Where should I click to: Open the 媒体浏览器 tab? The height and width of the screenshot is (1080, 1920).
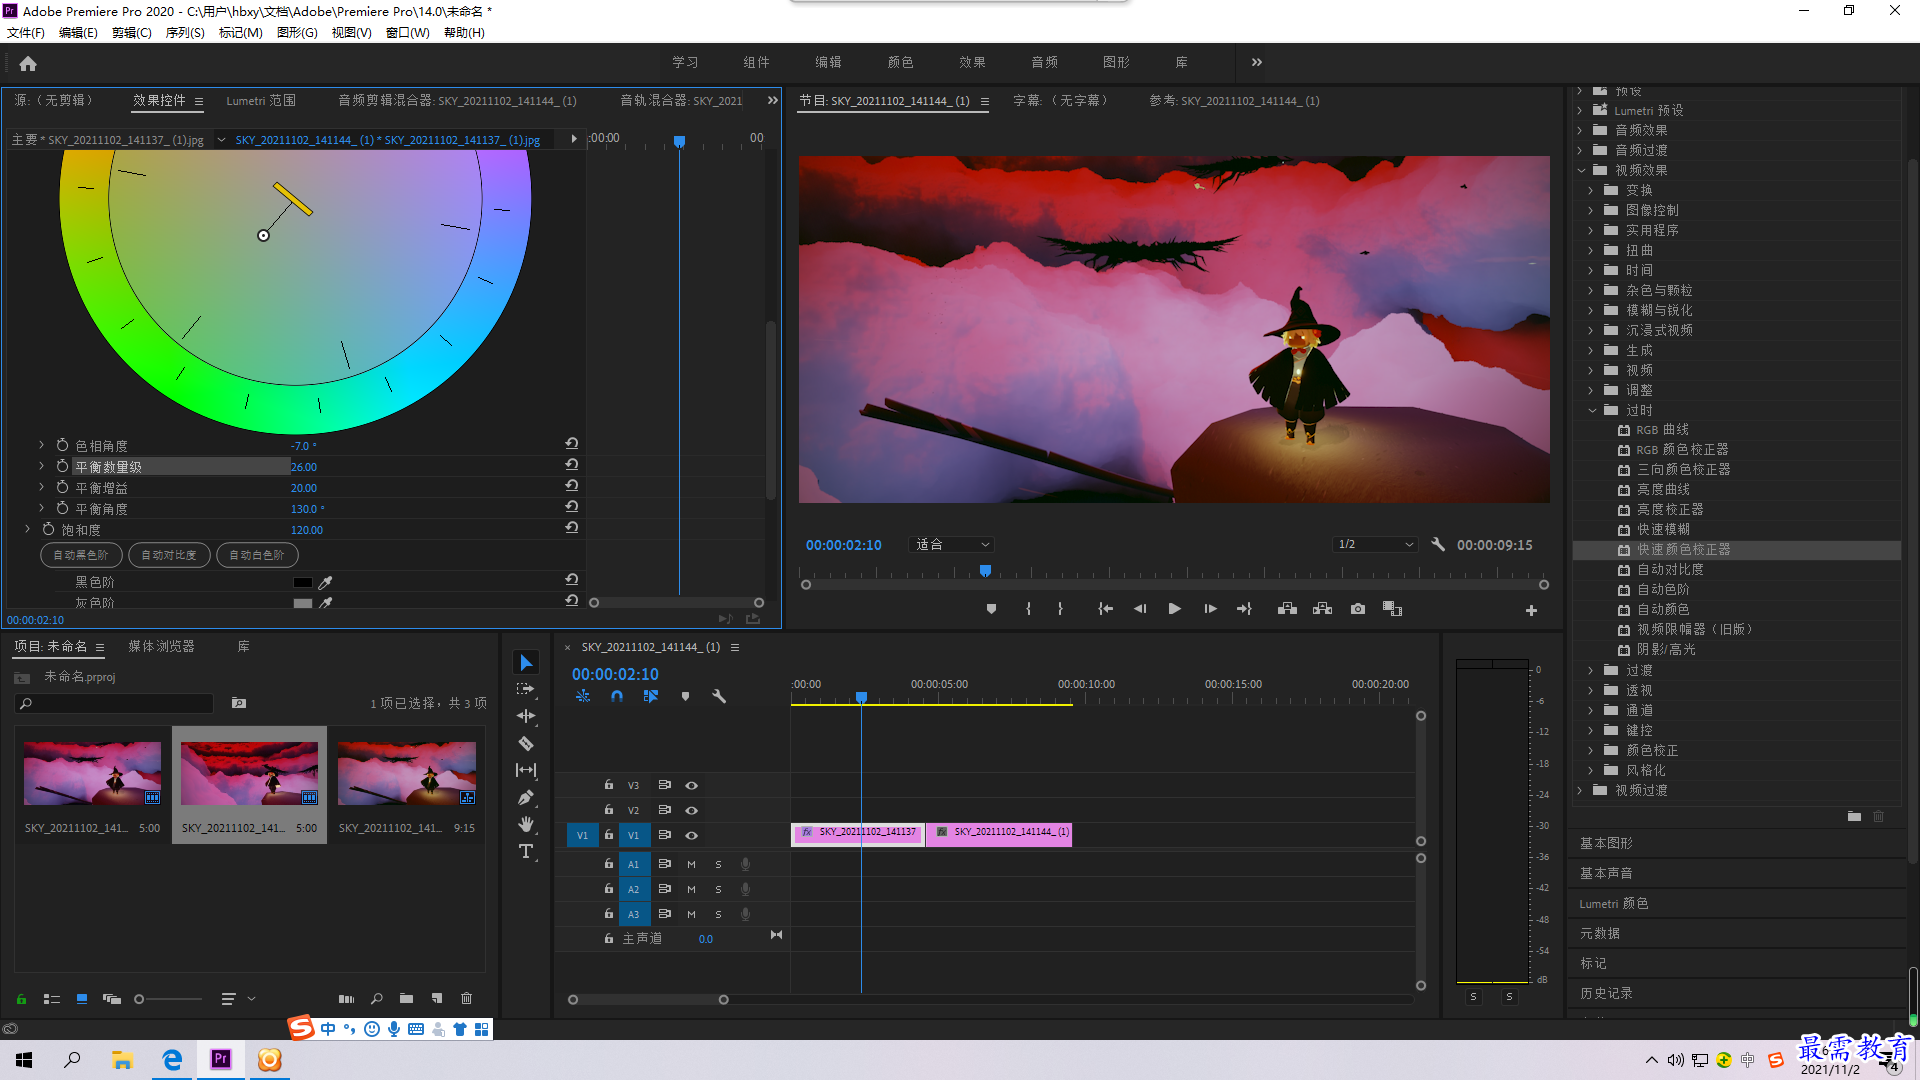pos(162,647)
